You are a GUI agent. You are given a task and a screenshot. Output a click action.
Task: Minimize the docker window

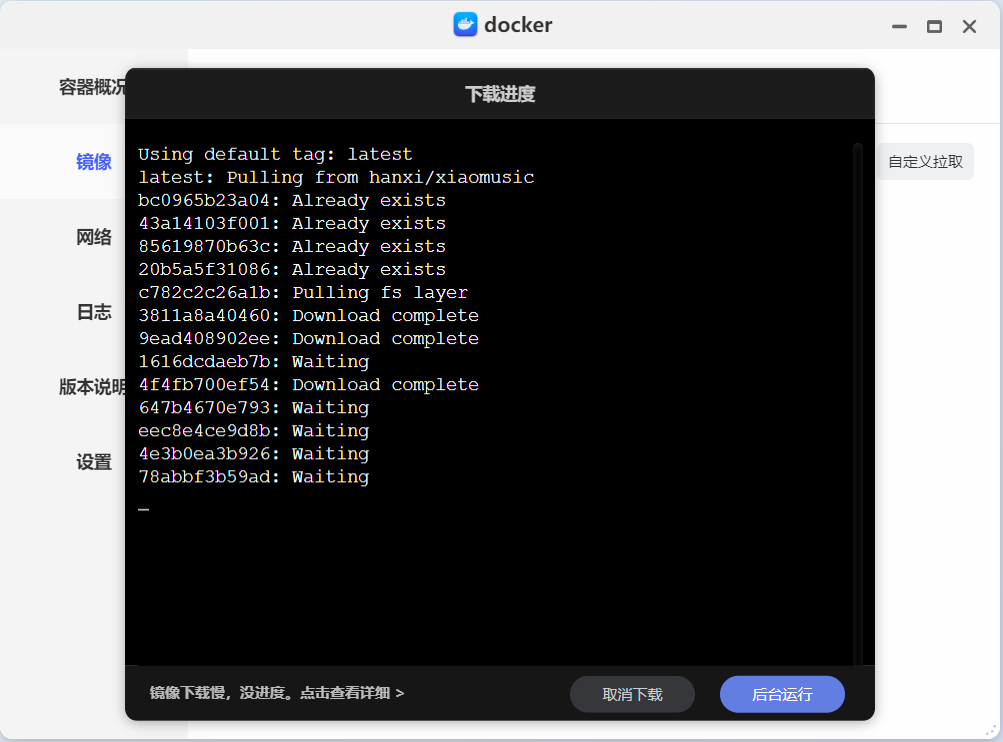coord(899,27)
